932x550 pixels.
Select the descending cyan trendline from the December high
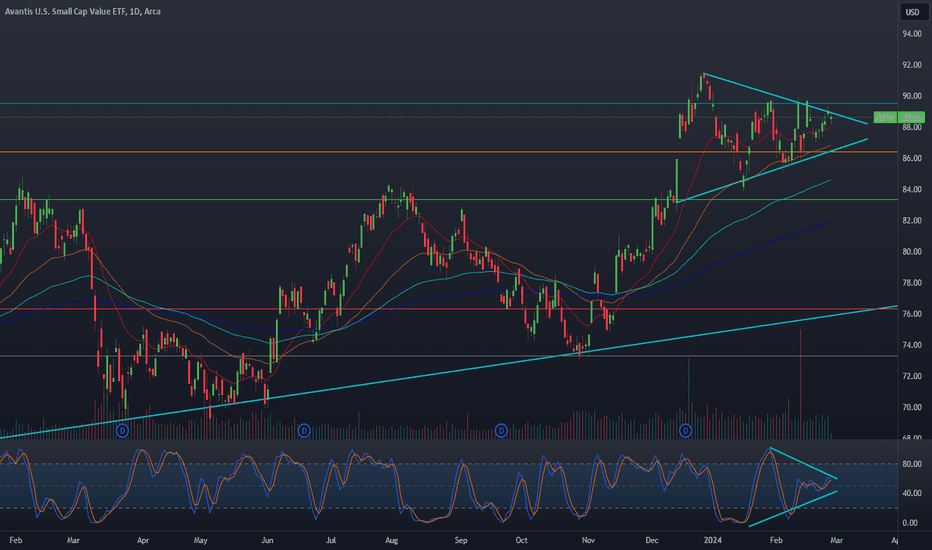click(x=785, y=98)
